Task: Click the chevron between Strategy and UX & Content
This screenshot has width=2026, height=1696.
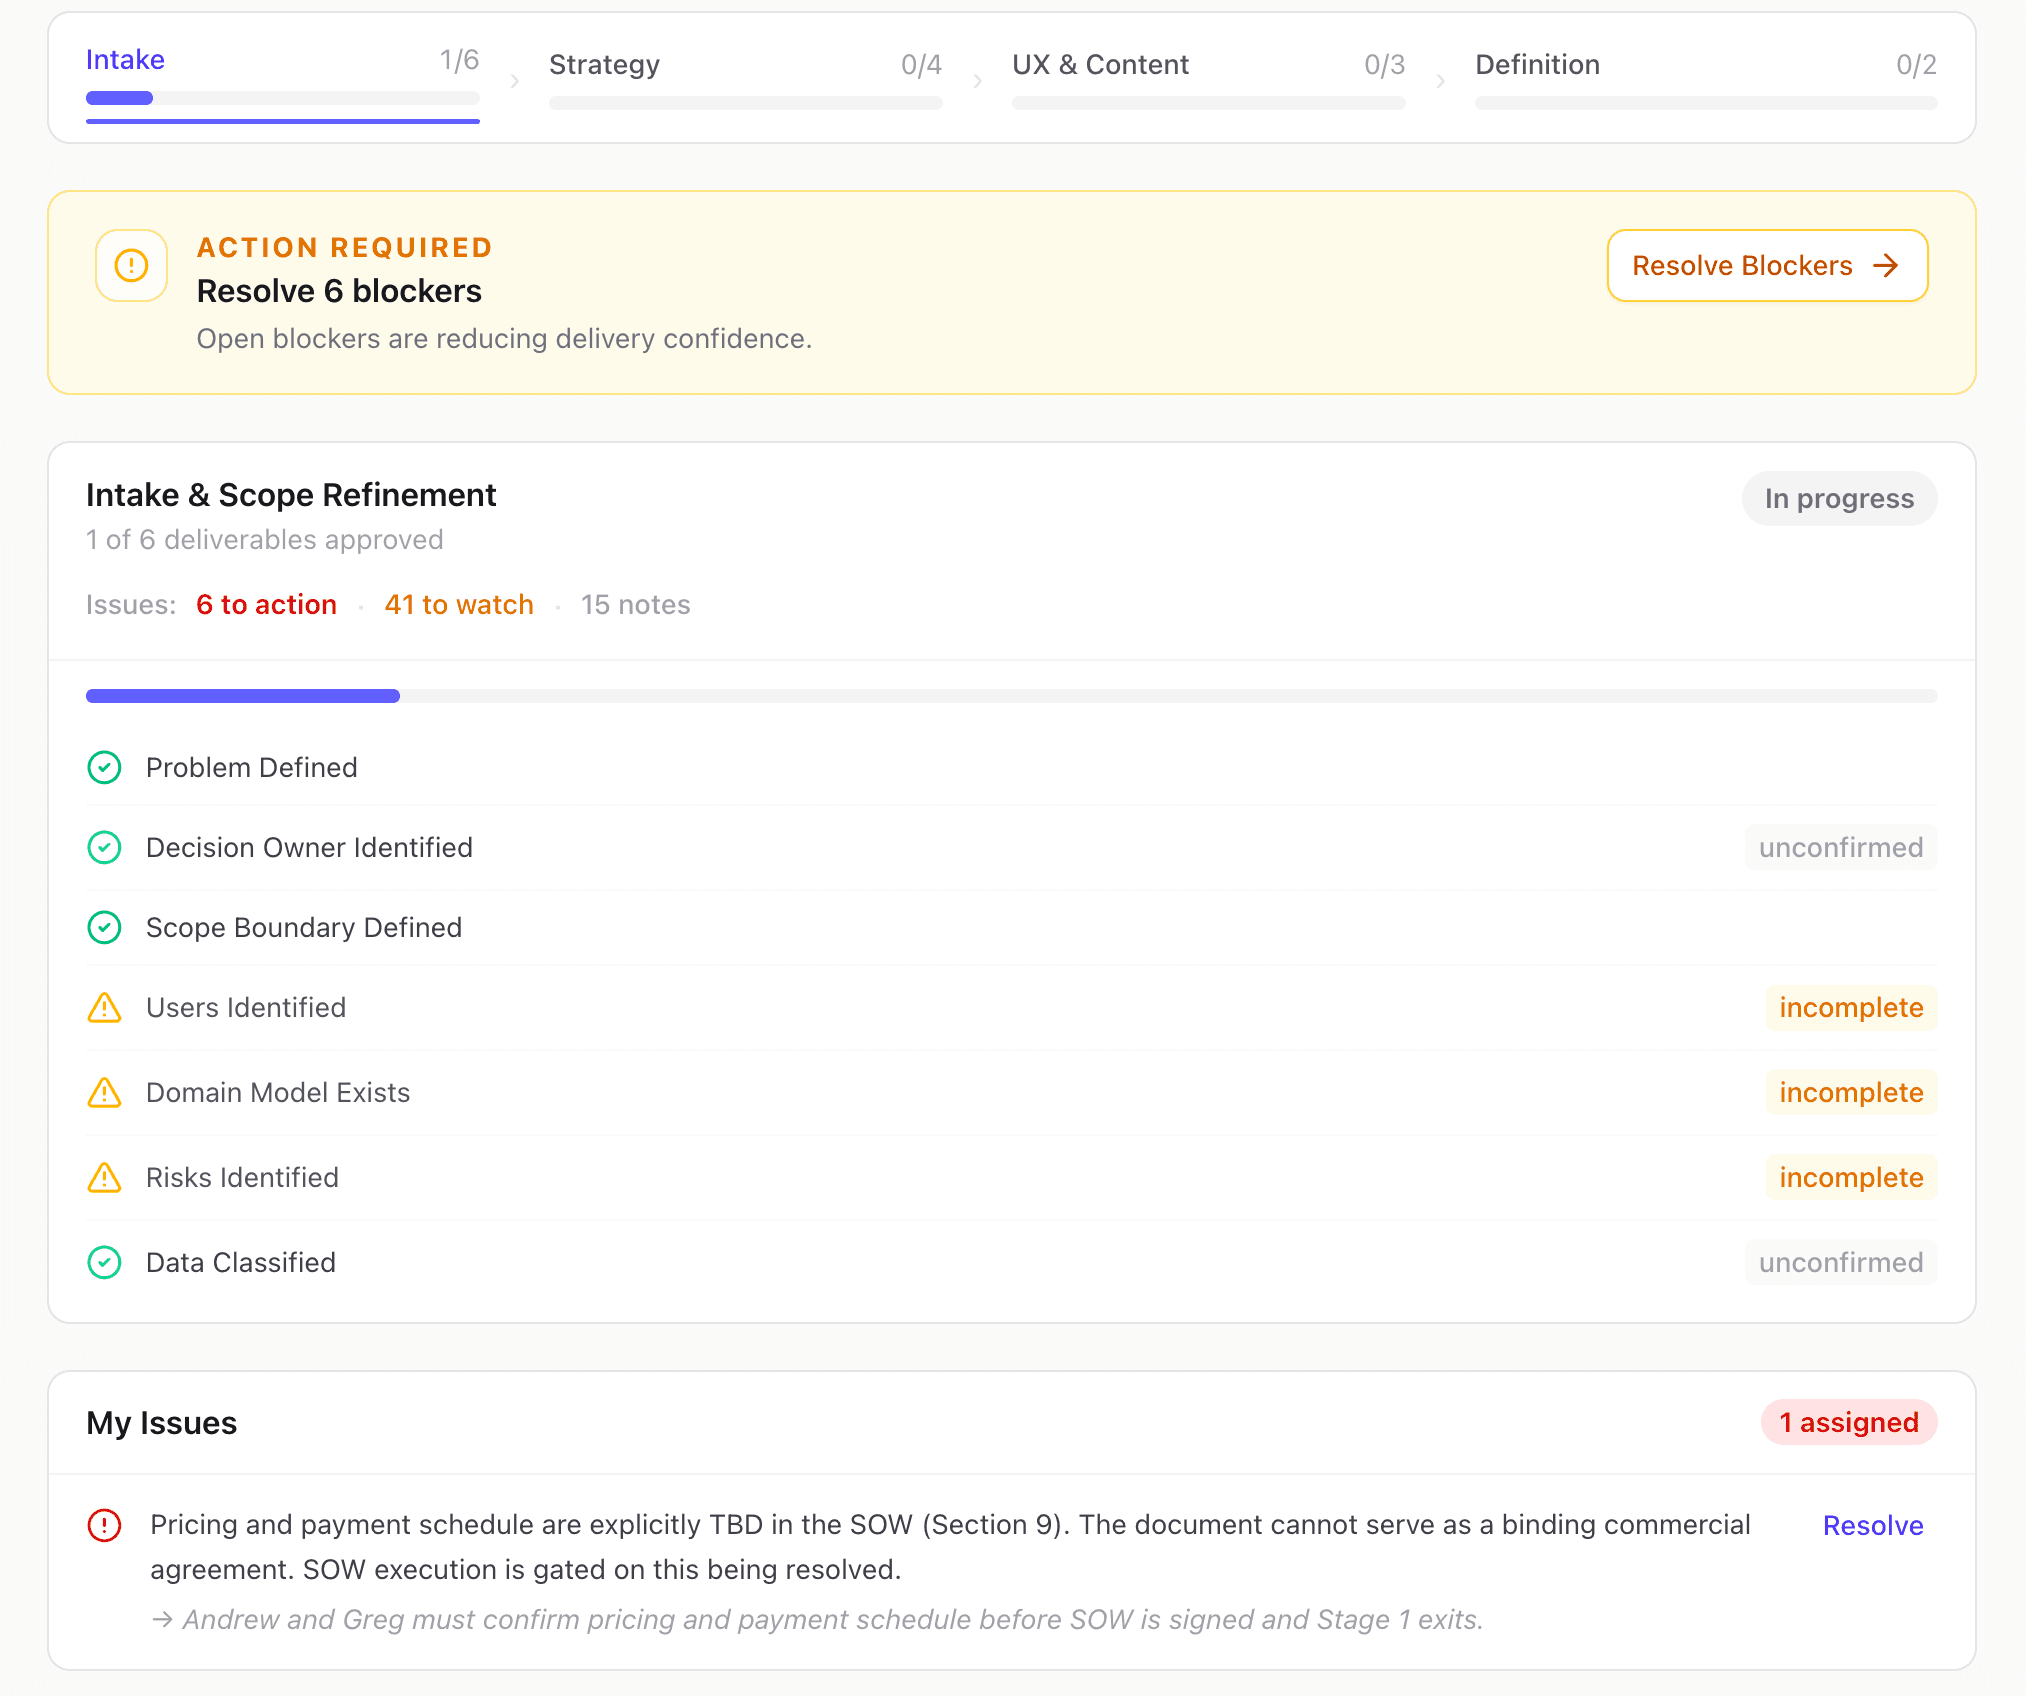Action: pos(977,82)
